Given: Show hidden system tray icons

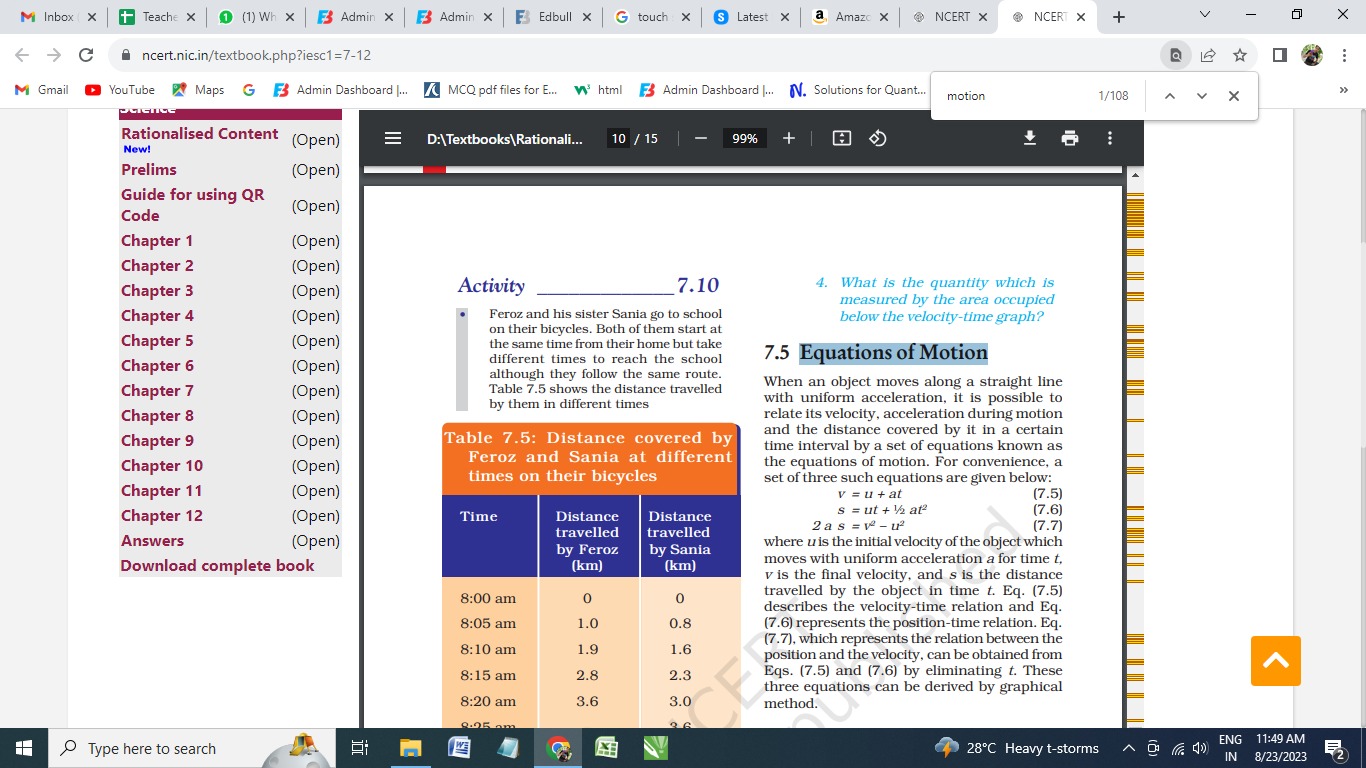Looking at the screenshot, I should pyautogui.click(x=1129, y=748).
